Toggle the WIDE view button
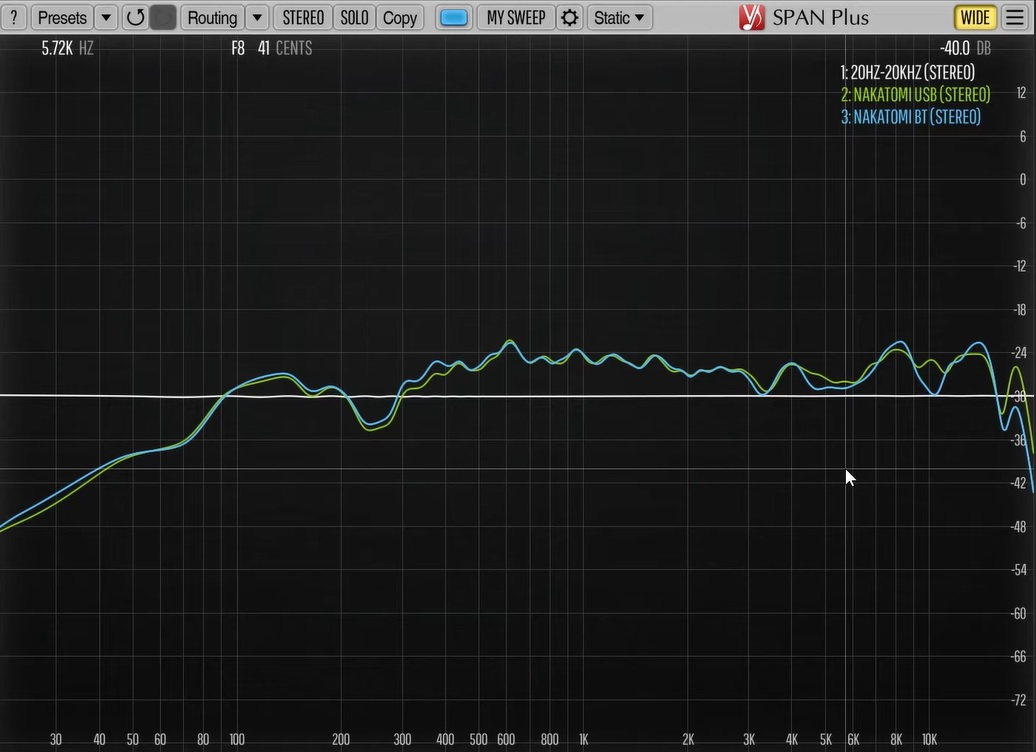Viewport: 1036px width, 752px height. (x=975, y=17)
